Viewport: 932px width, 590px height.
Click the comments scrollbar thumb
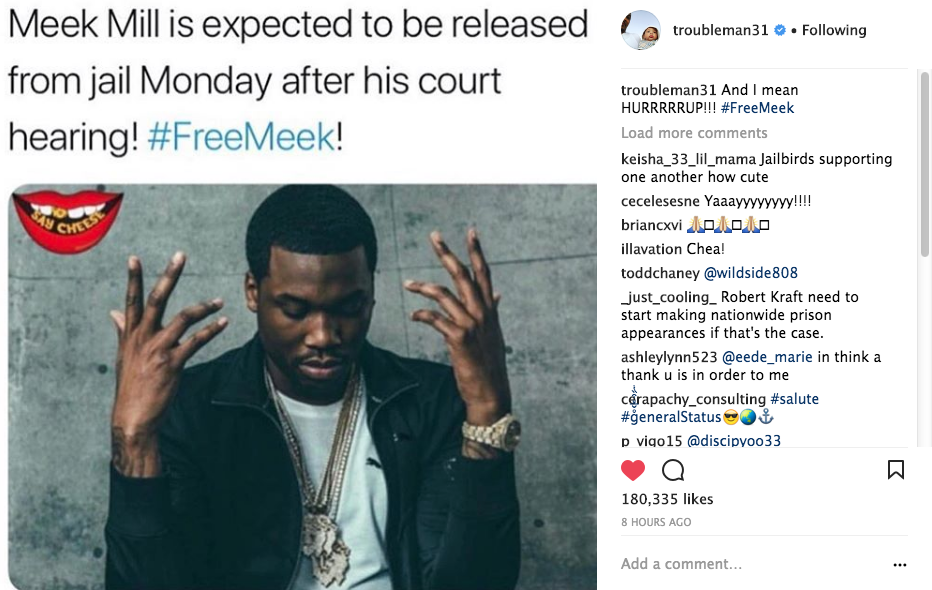(x=924, y=165)
